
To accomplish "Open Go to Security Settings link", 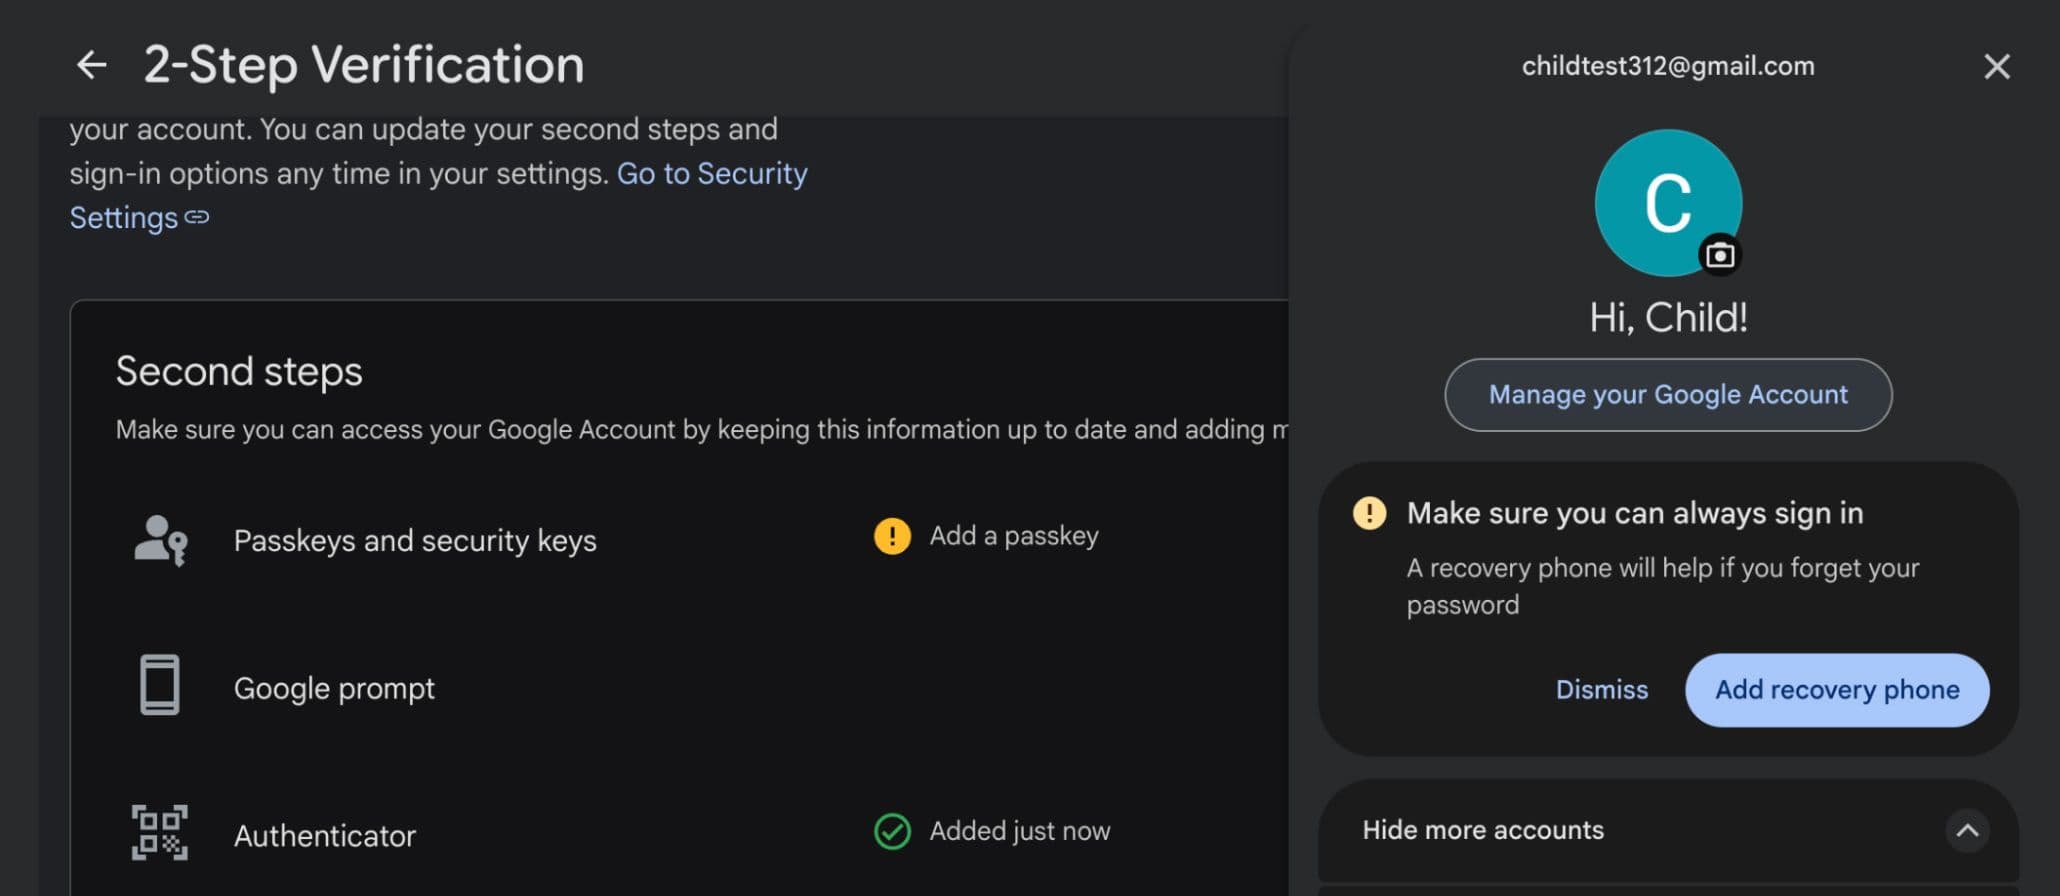I will click(x=438, y=195).
